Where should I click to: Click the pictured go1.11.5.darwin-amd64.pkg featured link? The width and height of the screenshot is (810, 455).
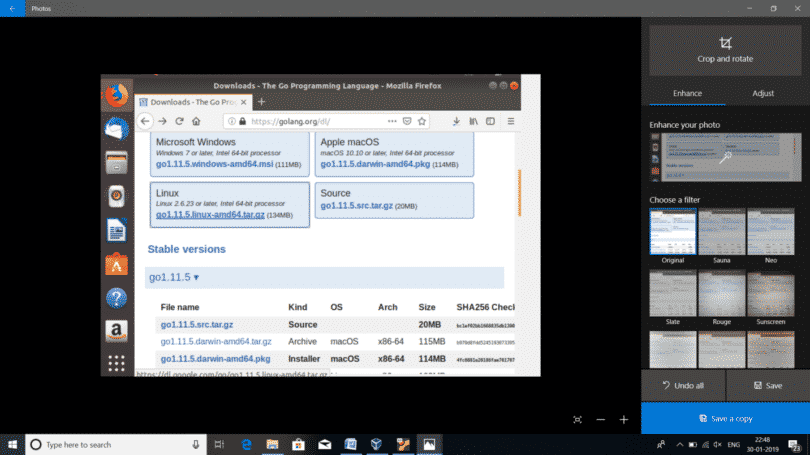point(375,164)
